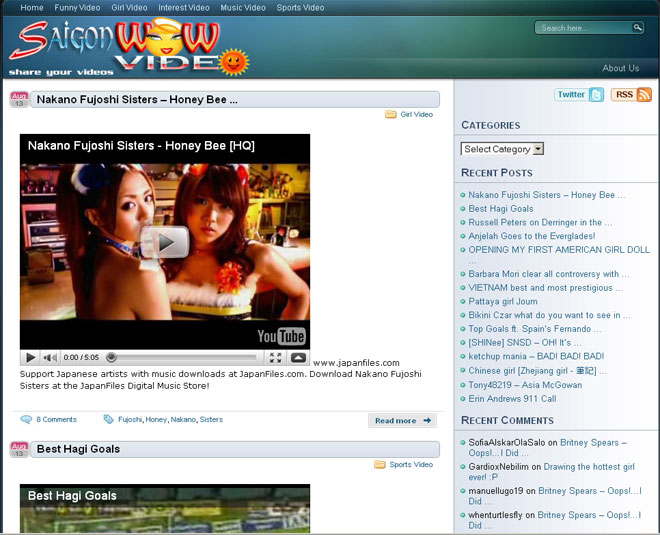Open the Interest Video menu
Viewport: 660px width, 535px height.
[x=184, y=8]
